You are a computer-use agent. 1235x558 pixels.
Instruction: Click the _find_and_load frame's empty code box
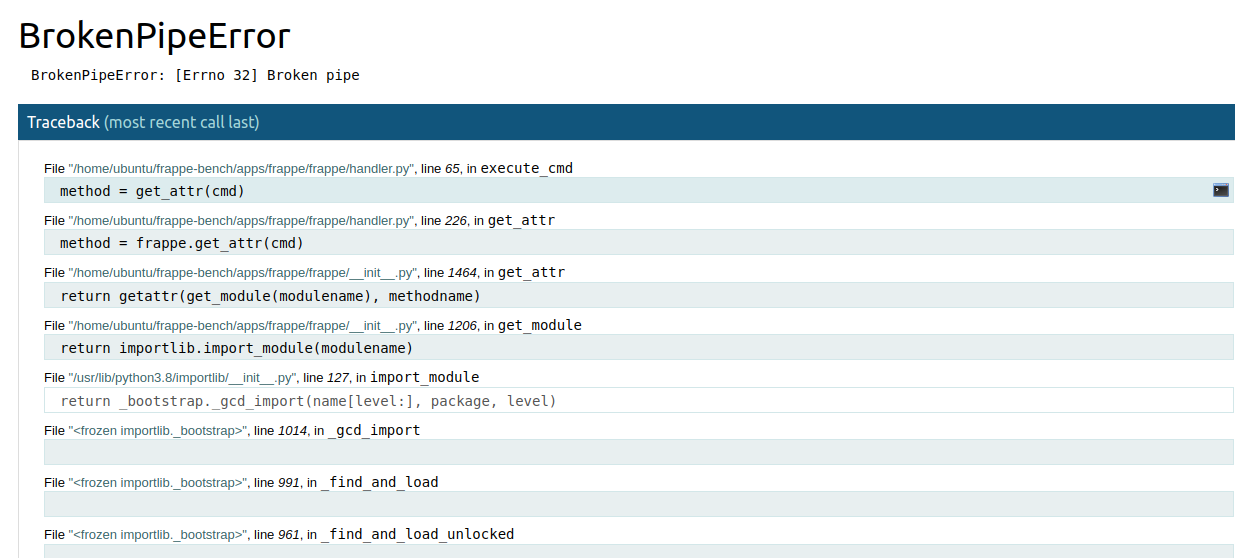(639, 504)
